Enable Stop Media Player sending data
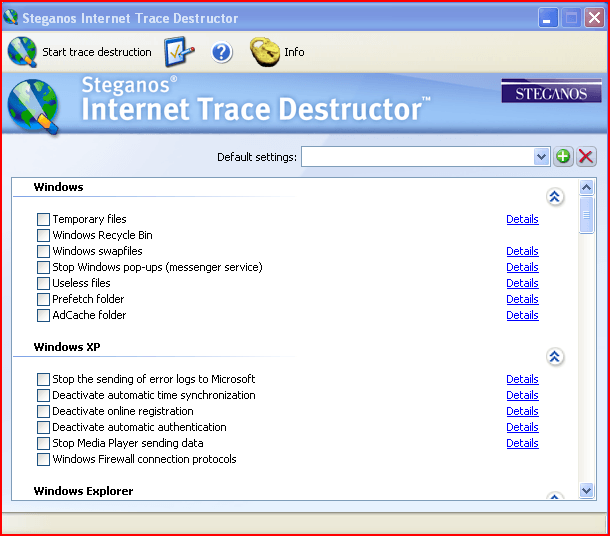 point(43,443)
